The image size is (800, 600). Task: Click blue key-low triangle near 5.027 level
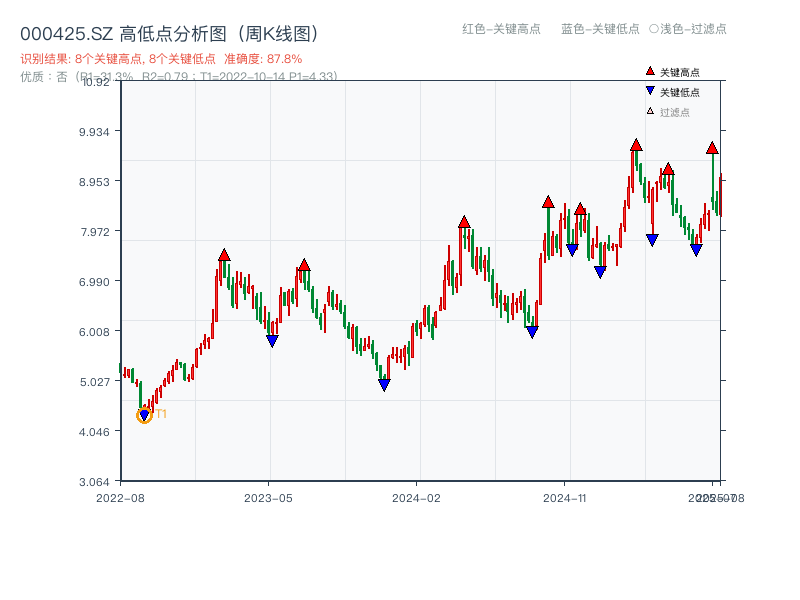(x=384, y=385)
